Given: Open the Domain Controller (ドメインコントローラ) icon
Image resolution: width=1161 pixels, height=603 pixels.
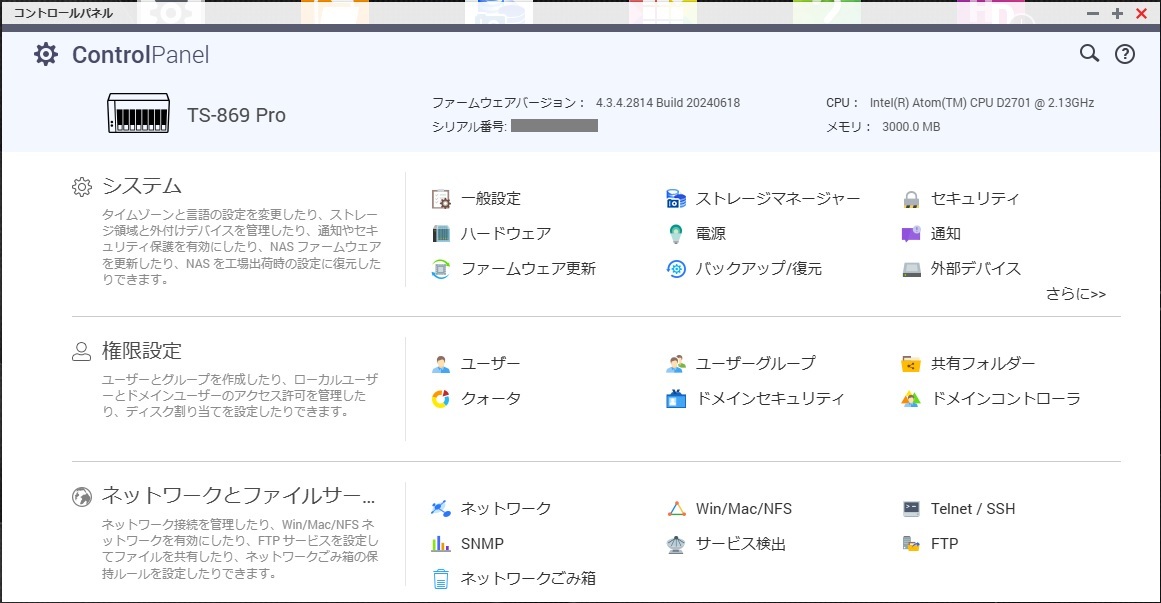Looking at the screenshot, I should pos(911,399).
